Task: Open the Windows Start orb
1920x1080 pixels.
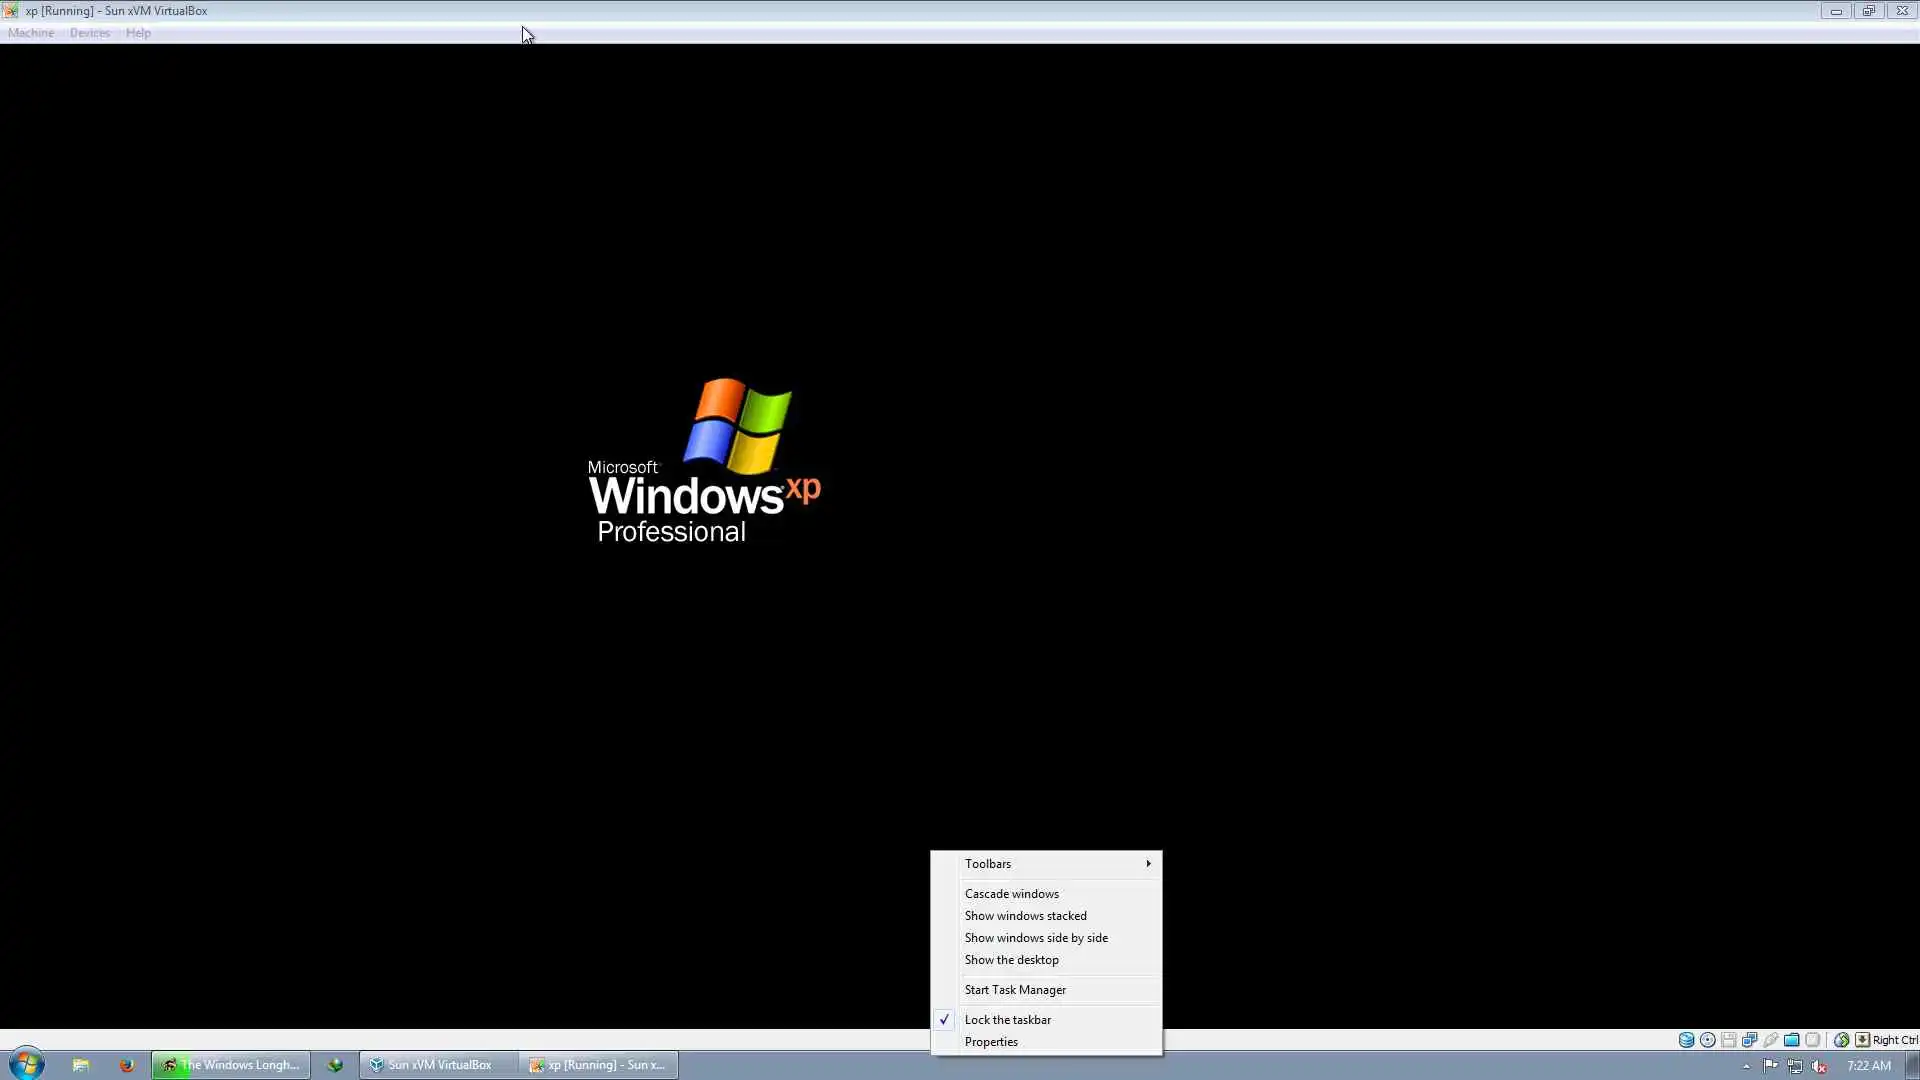Action: (x=27, y=1064)
